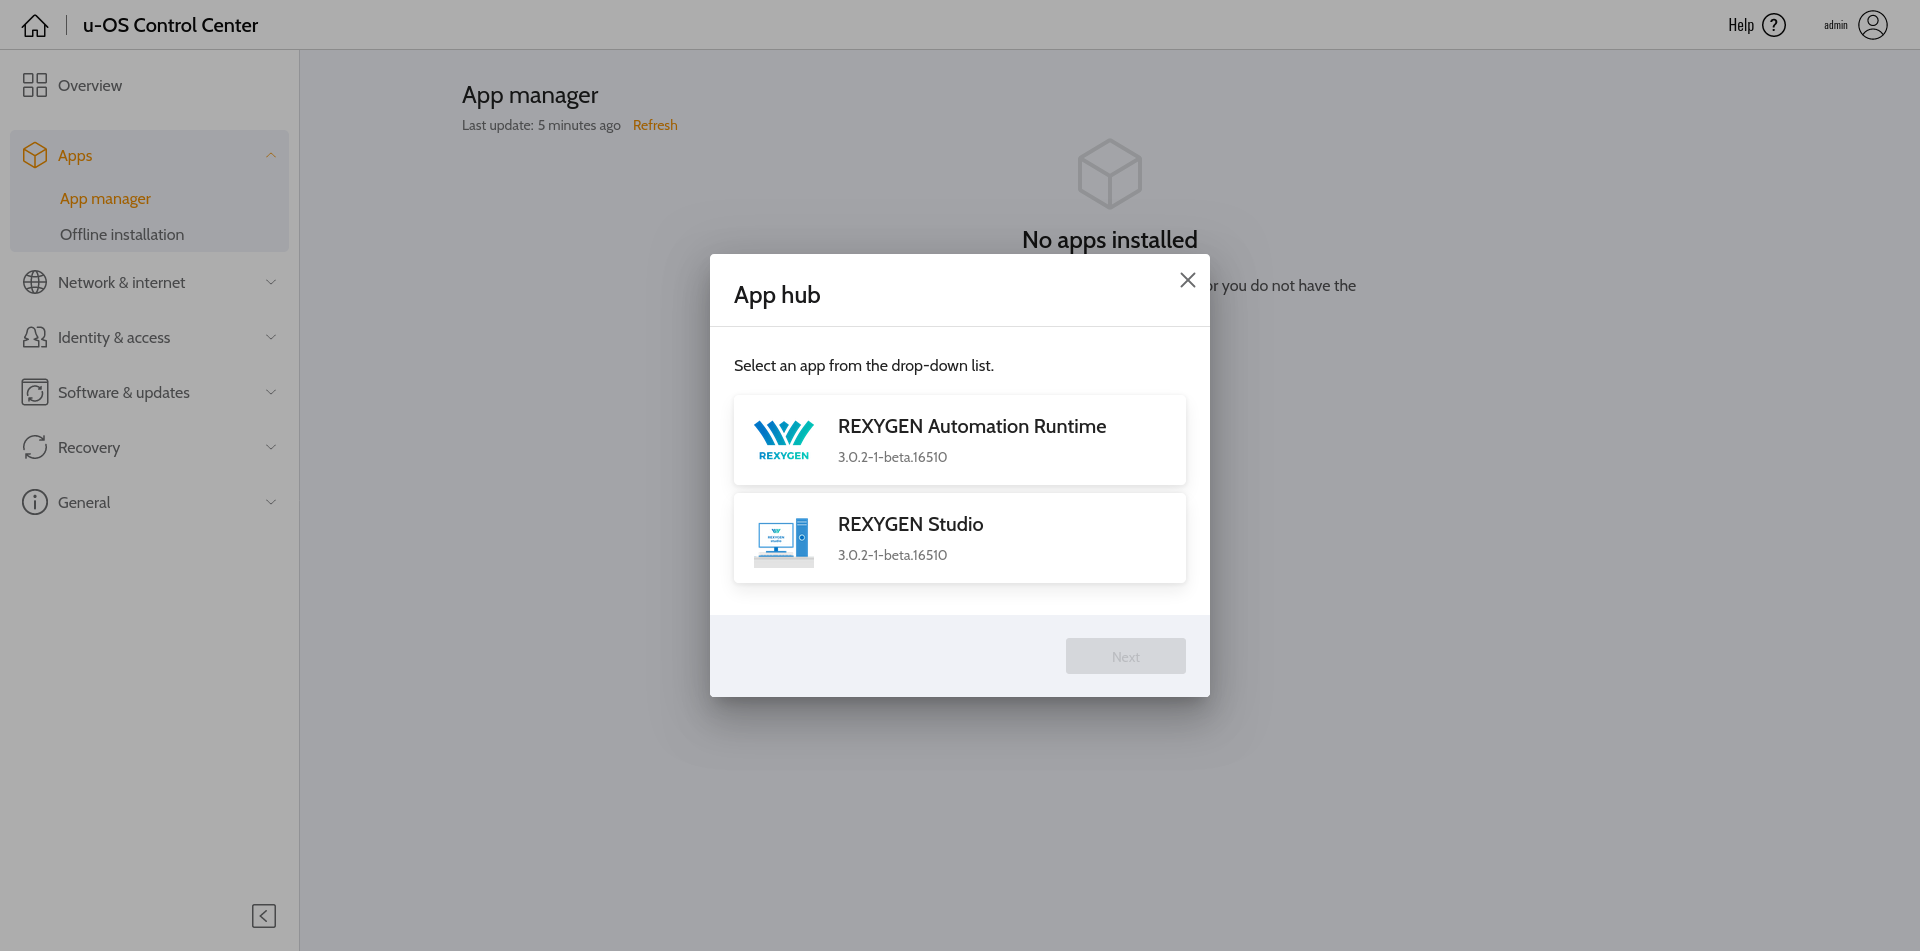Select the REXYGEN Studio app title
Screen dimensions: 1920x951
point(910,524)
